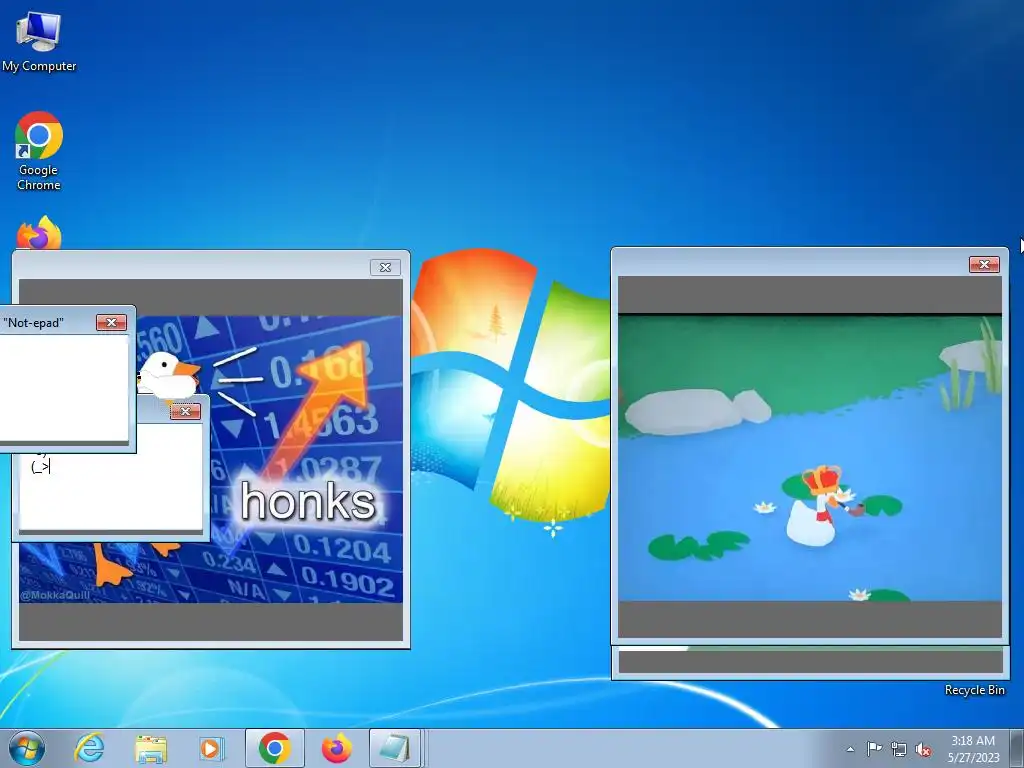Image resolution: width=1024 pixels, height=768 pixels.
Task: Open Windows Explorer from the taskbar
Action: 150,748
